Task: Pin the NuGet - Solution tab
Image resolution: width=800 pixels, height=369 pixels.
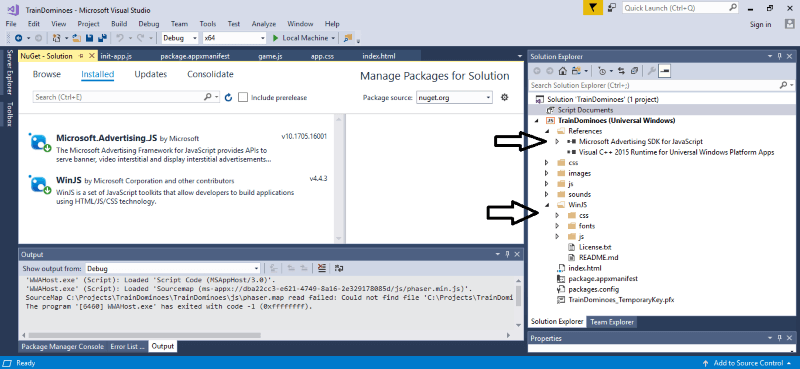Action: pyautogui.click(x=81, y=56)
